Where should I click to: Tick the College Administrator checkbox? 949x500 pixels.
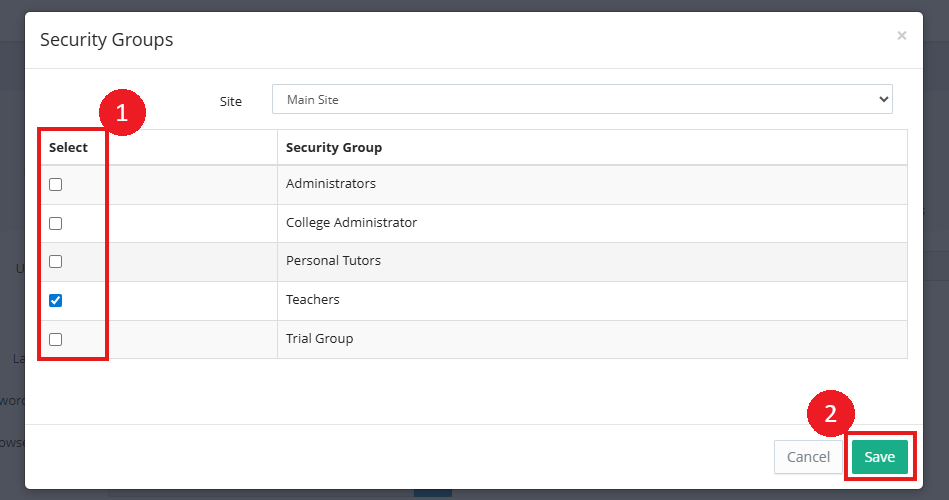56,223
